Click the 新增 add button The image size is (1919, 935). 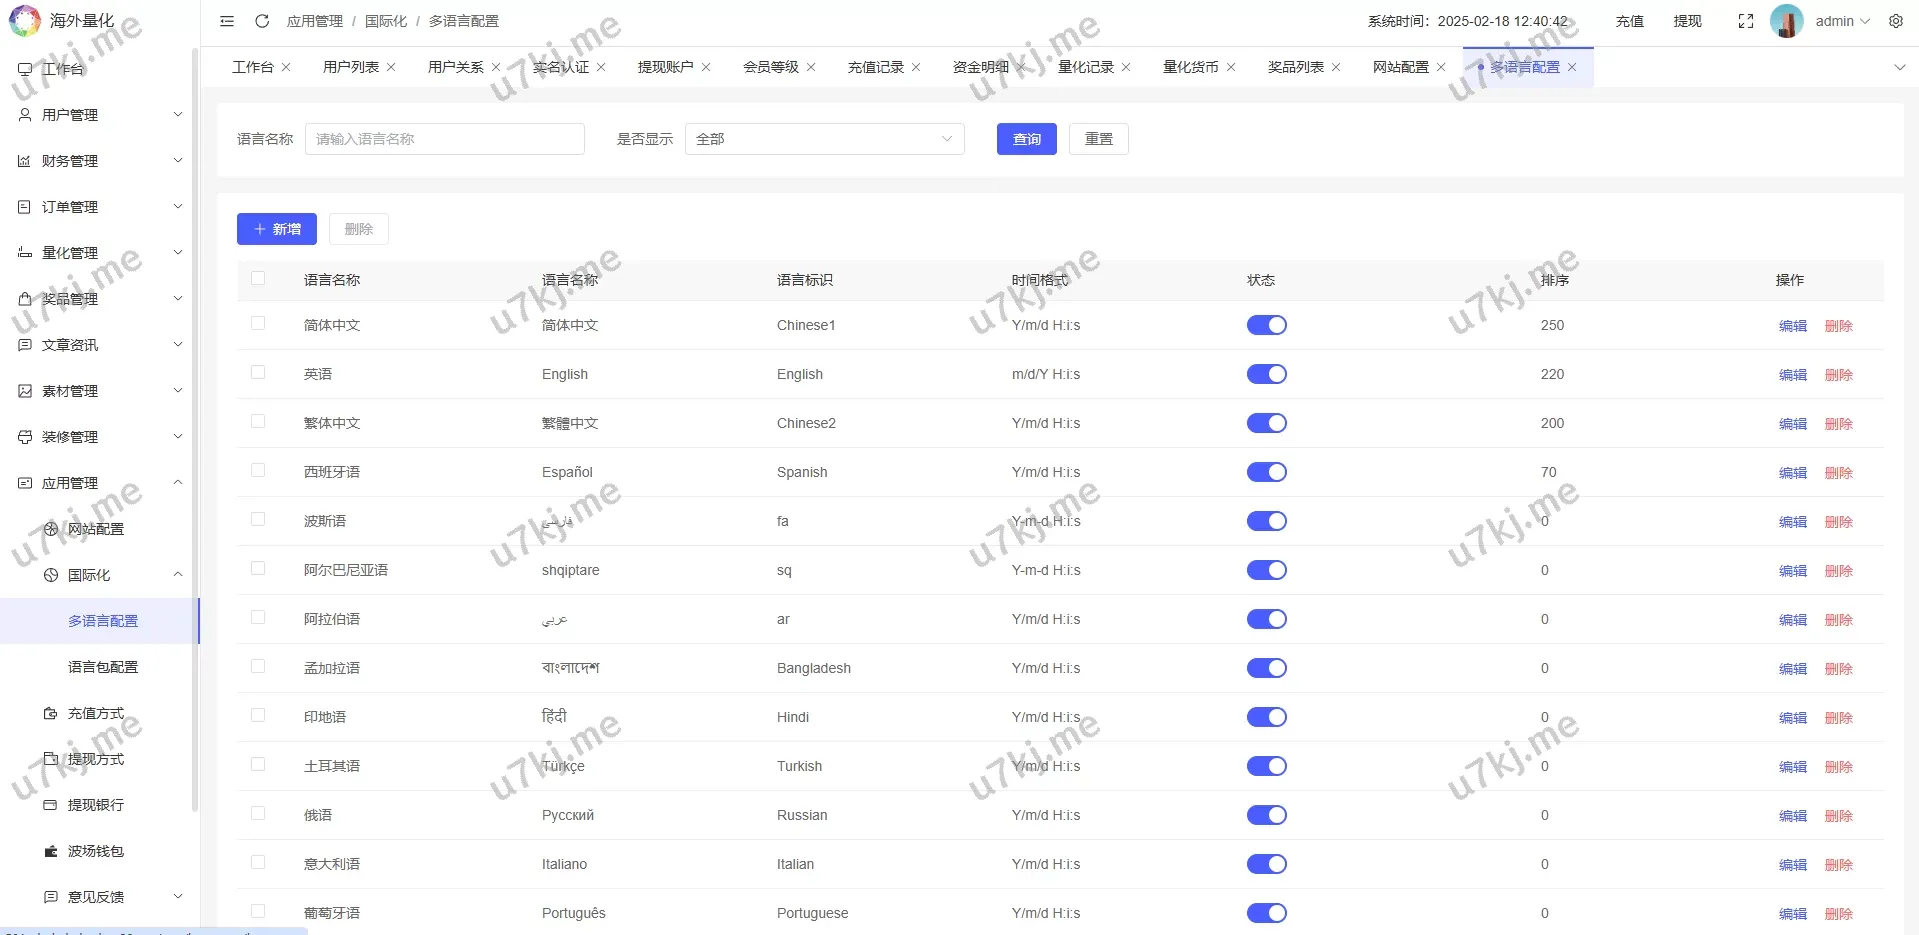(277, 229)
